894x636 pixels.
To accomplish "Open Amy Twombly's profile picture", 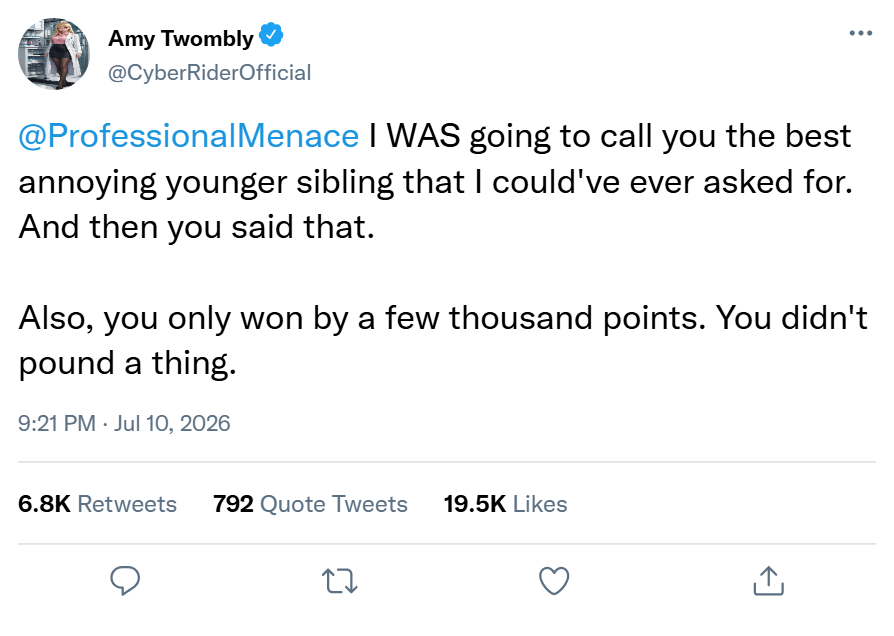I will (54, 54).
